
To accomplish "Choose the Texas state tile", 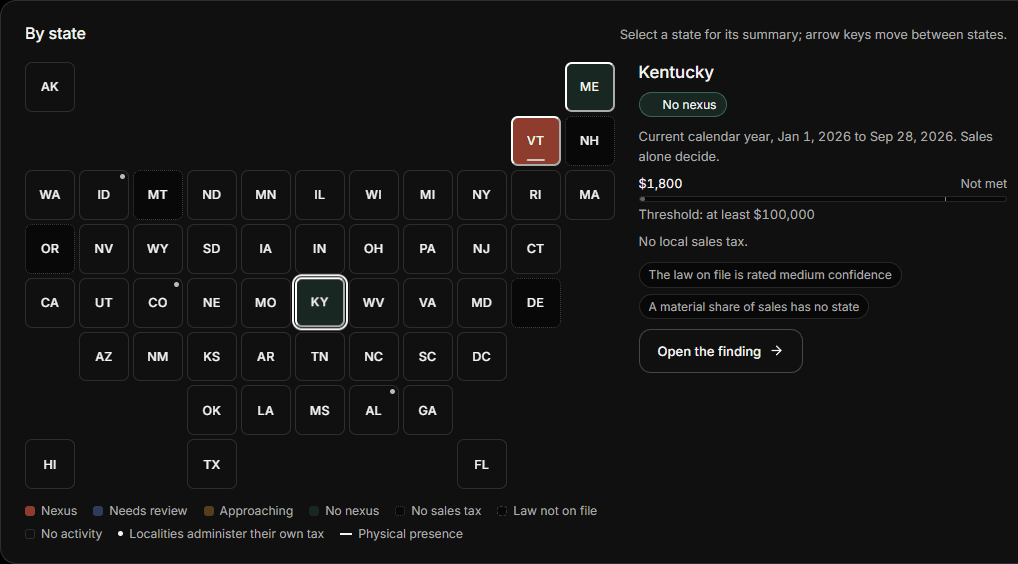I will [x=212, y=464].
